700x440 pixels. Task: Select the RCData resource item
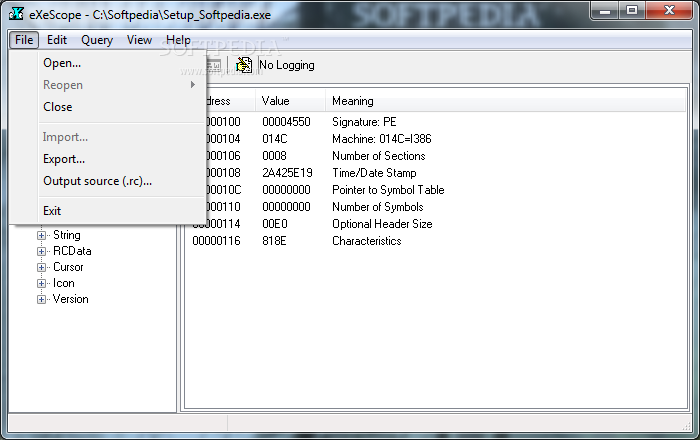pos(72,251)
